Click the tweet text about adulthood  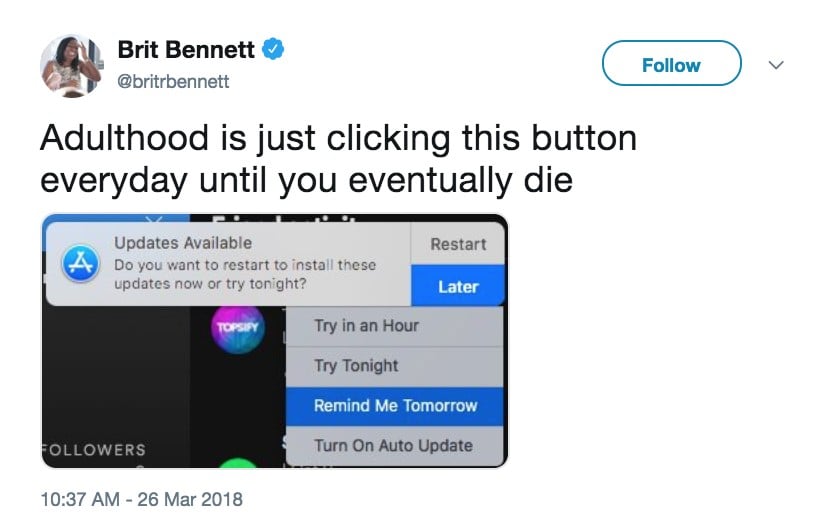[338, 158]
